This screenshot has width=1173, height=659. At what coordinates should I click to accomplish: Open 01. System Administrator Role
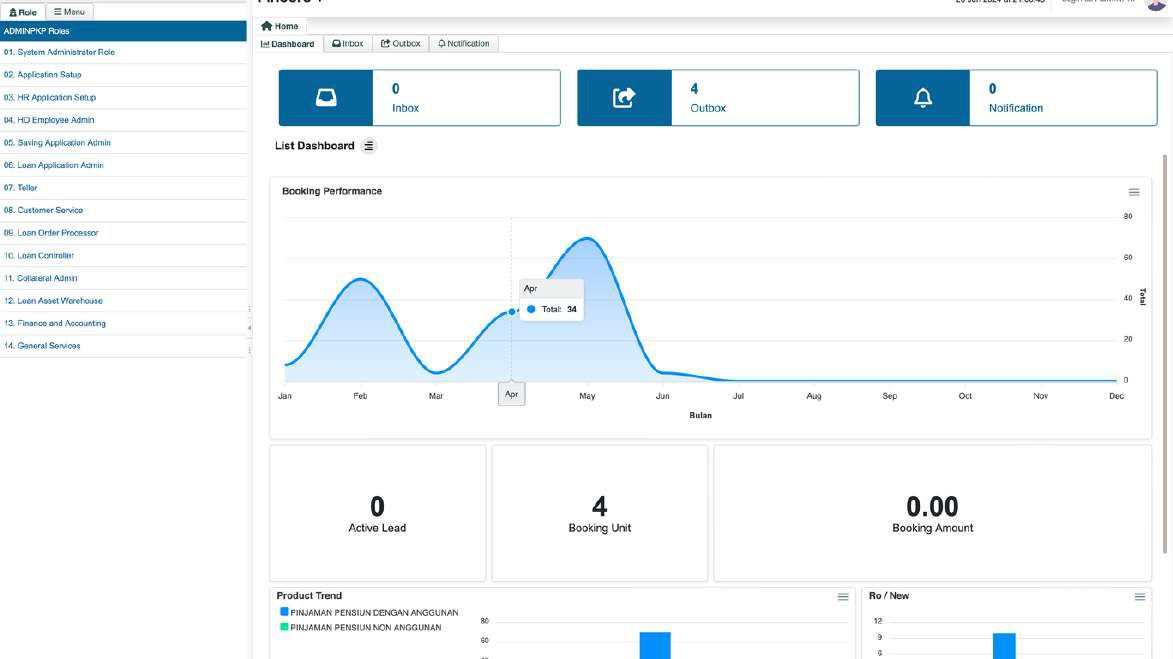click(123, 52)
